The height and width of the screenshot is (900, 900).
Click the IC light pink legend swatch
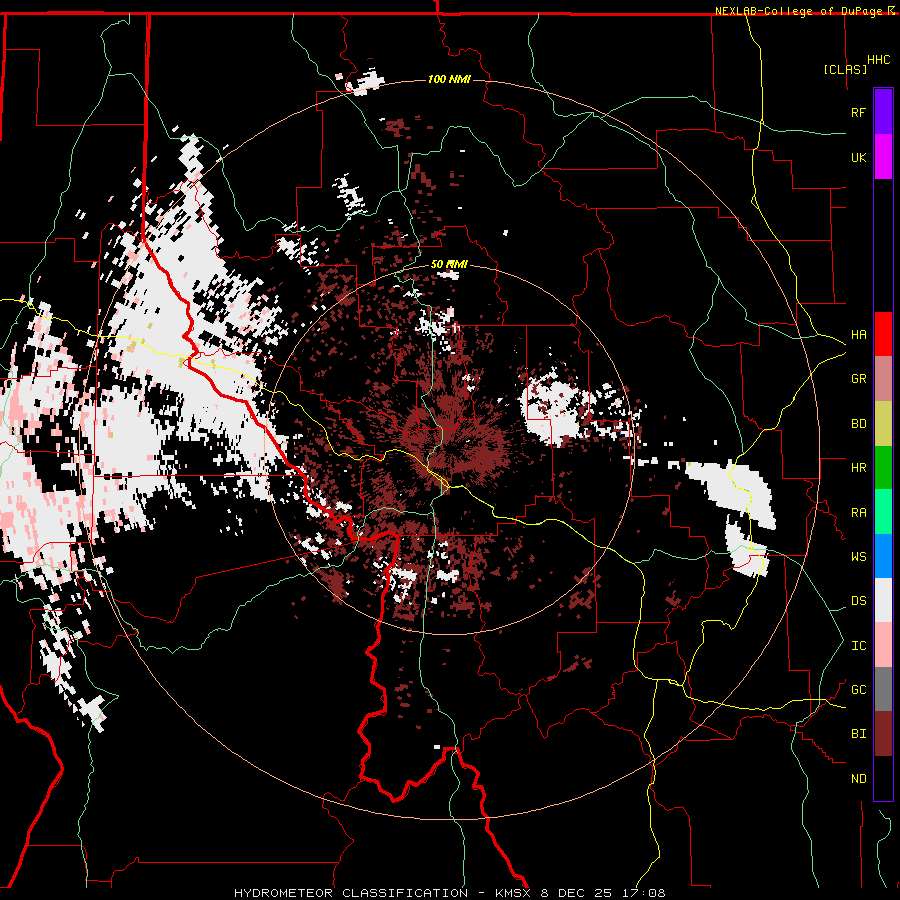[883, 645]
